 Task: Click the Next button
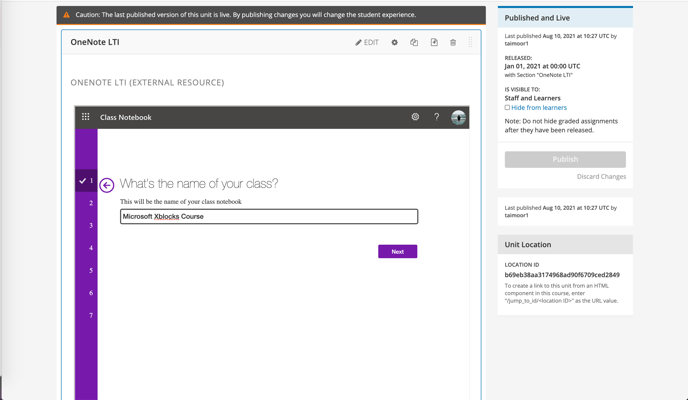tap(398, 251)
